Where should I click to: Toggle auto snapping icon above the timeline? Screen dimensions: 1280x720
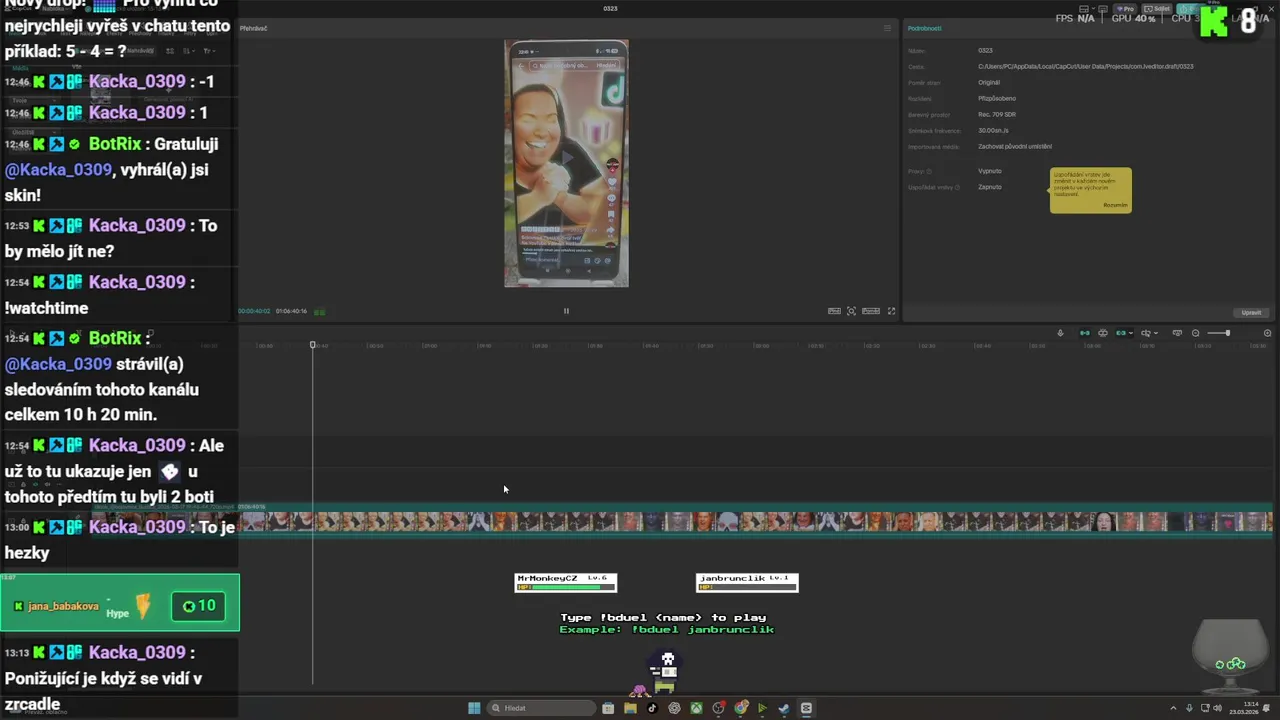1103,333
